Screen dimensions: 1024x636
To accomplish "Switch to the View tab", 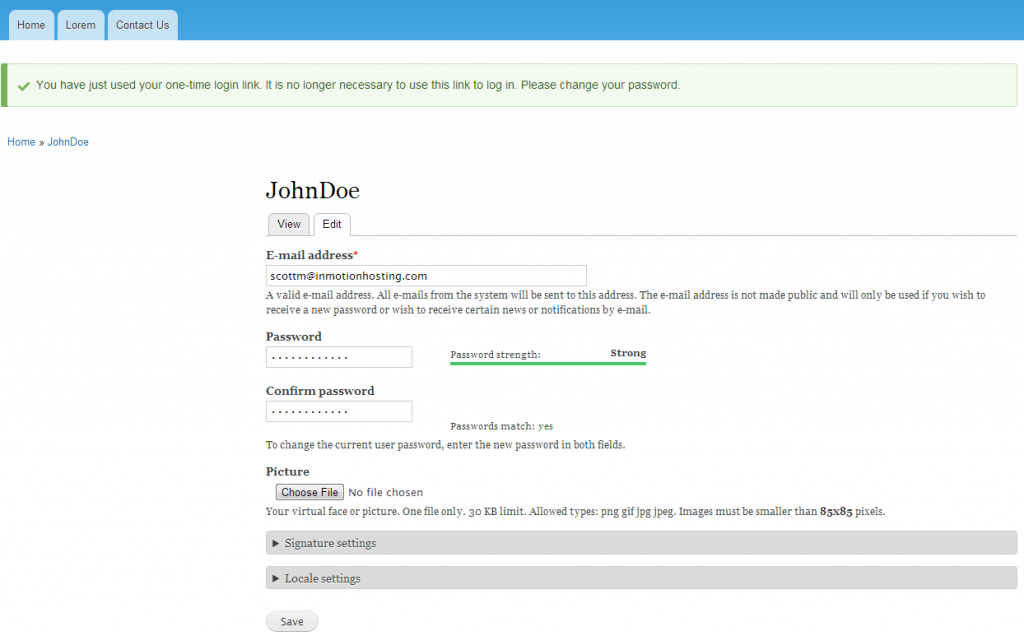I will click(x=289, y=224).
